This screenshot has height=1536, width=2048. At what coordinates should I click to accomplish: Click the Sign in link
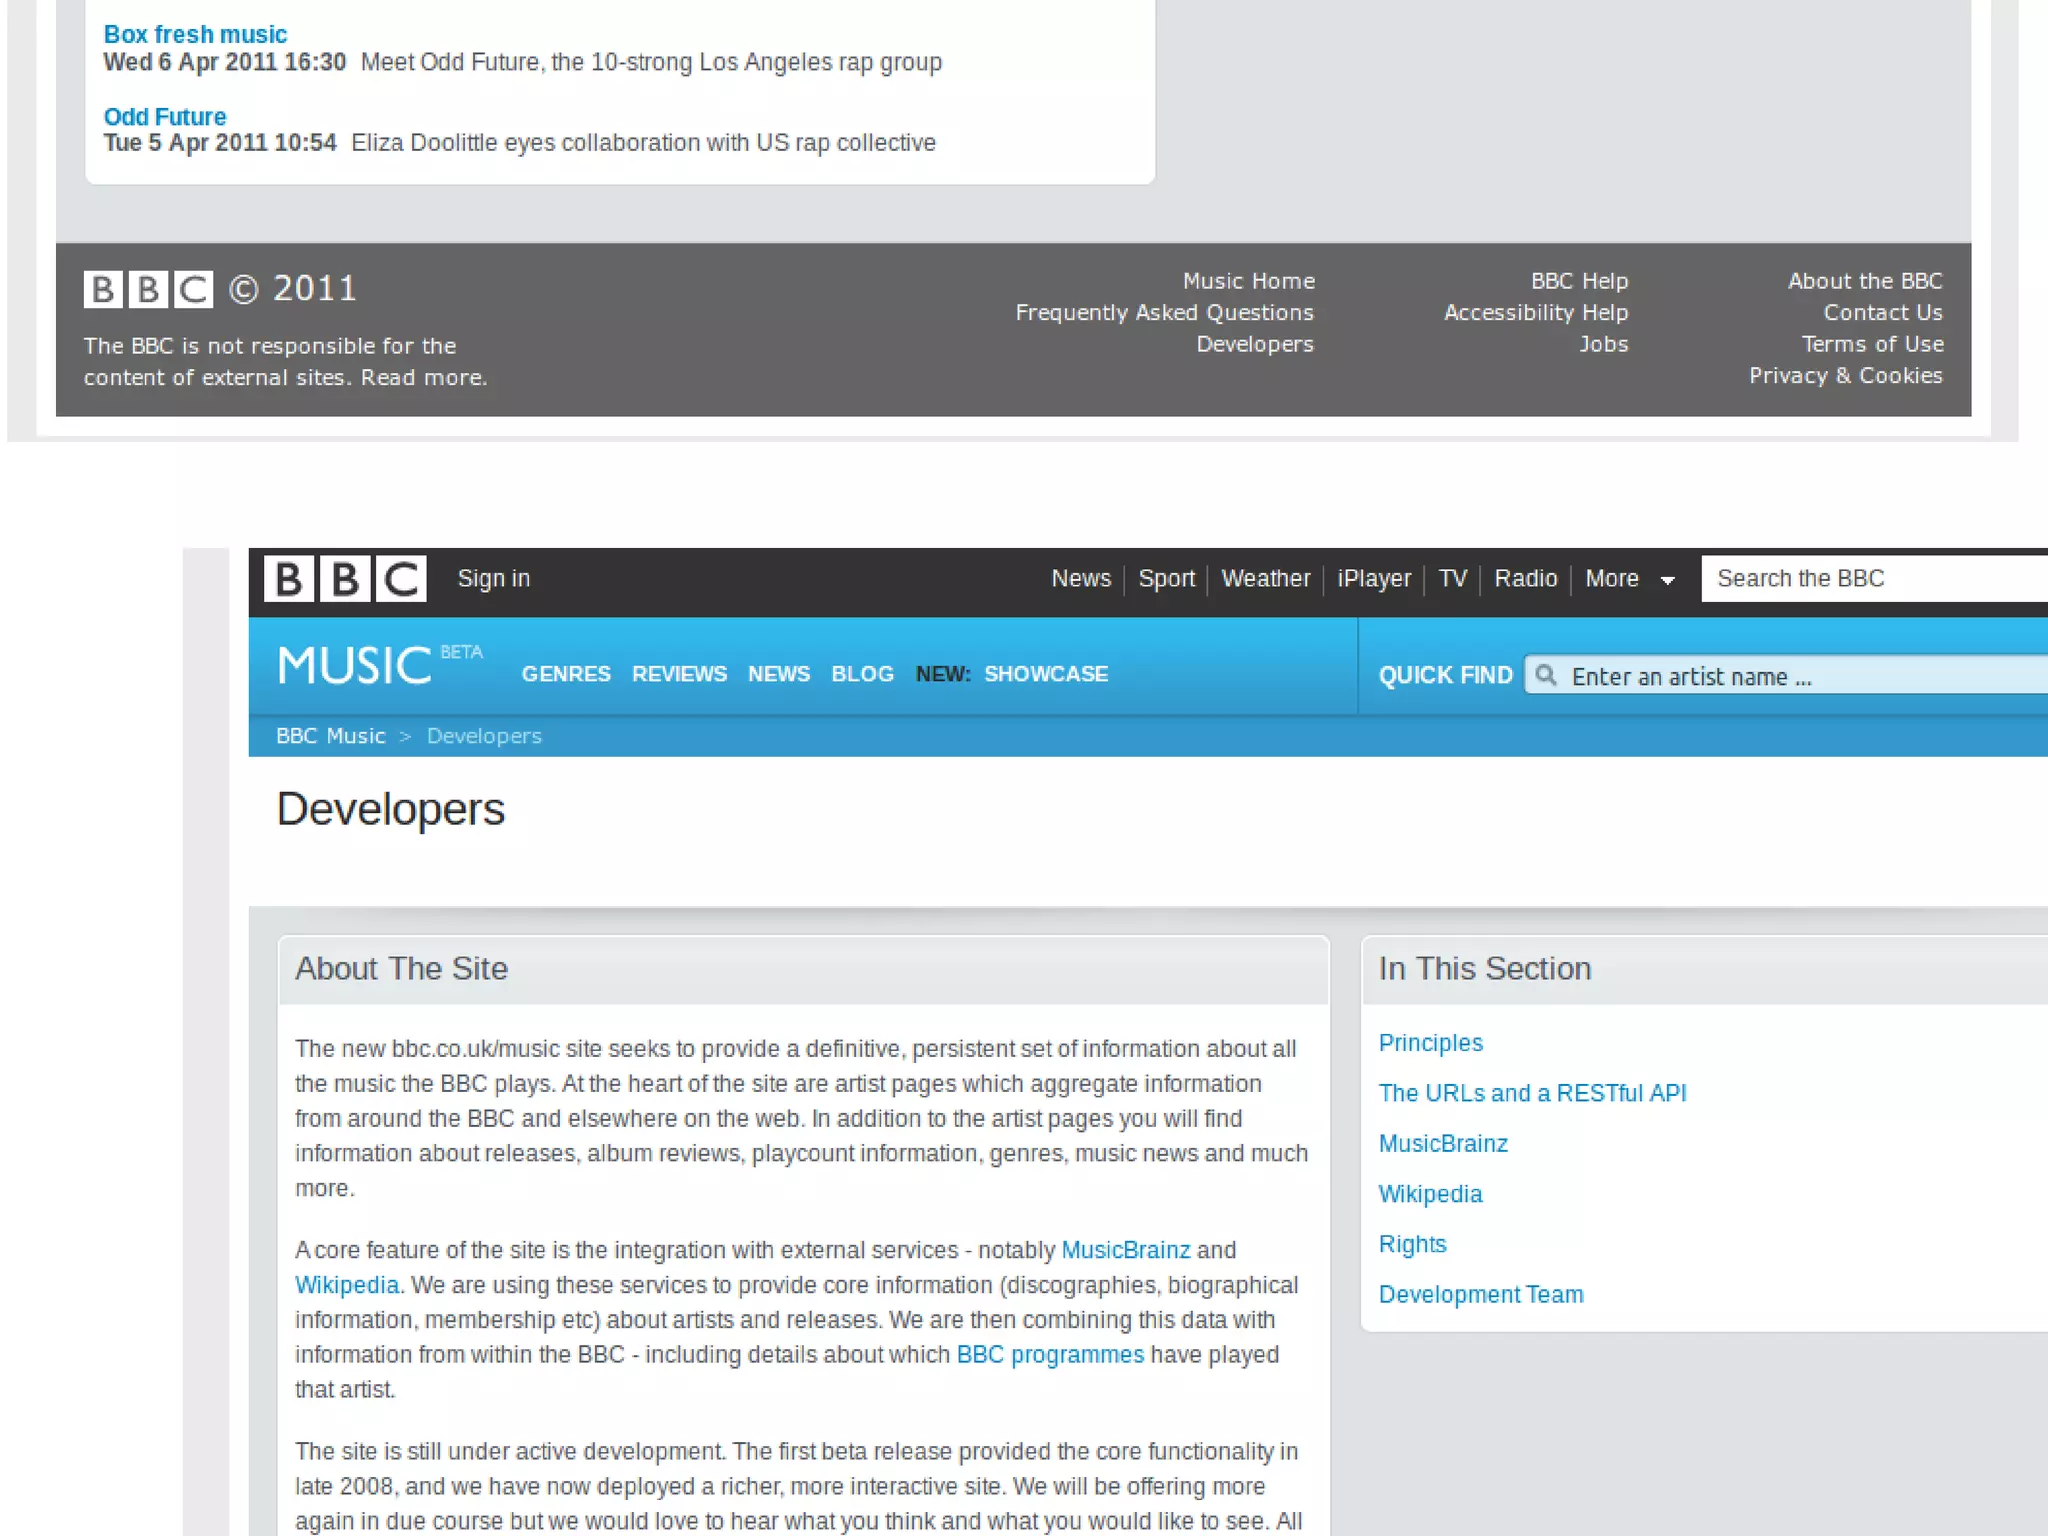coord(494,579)
